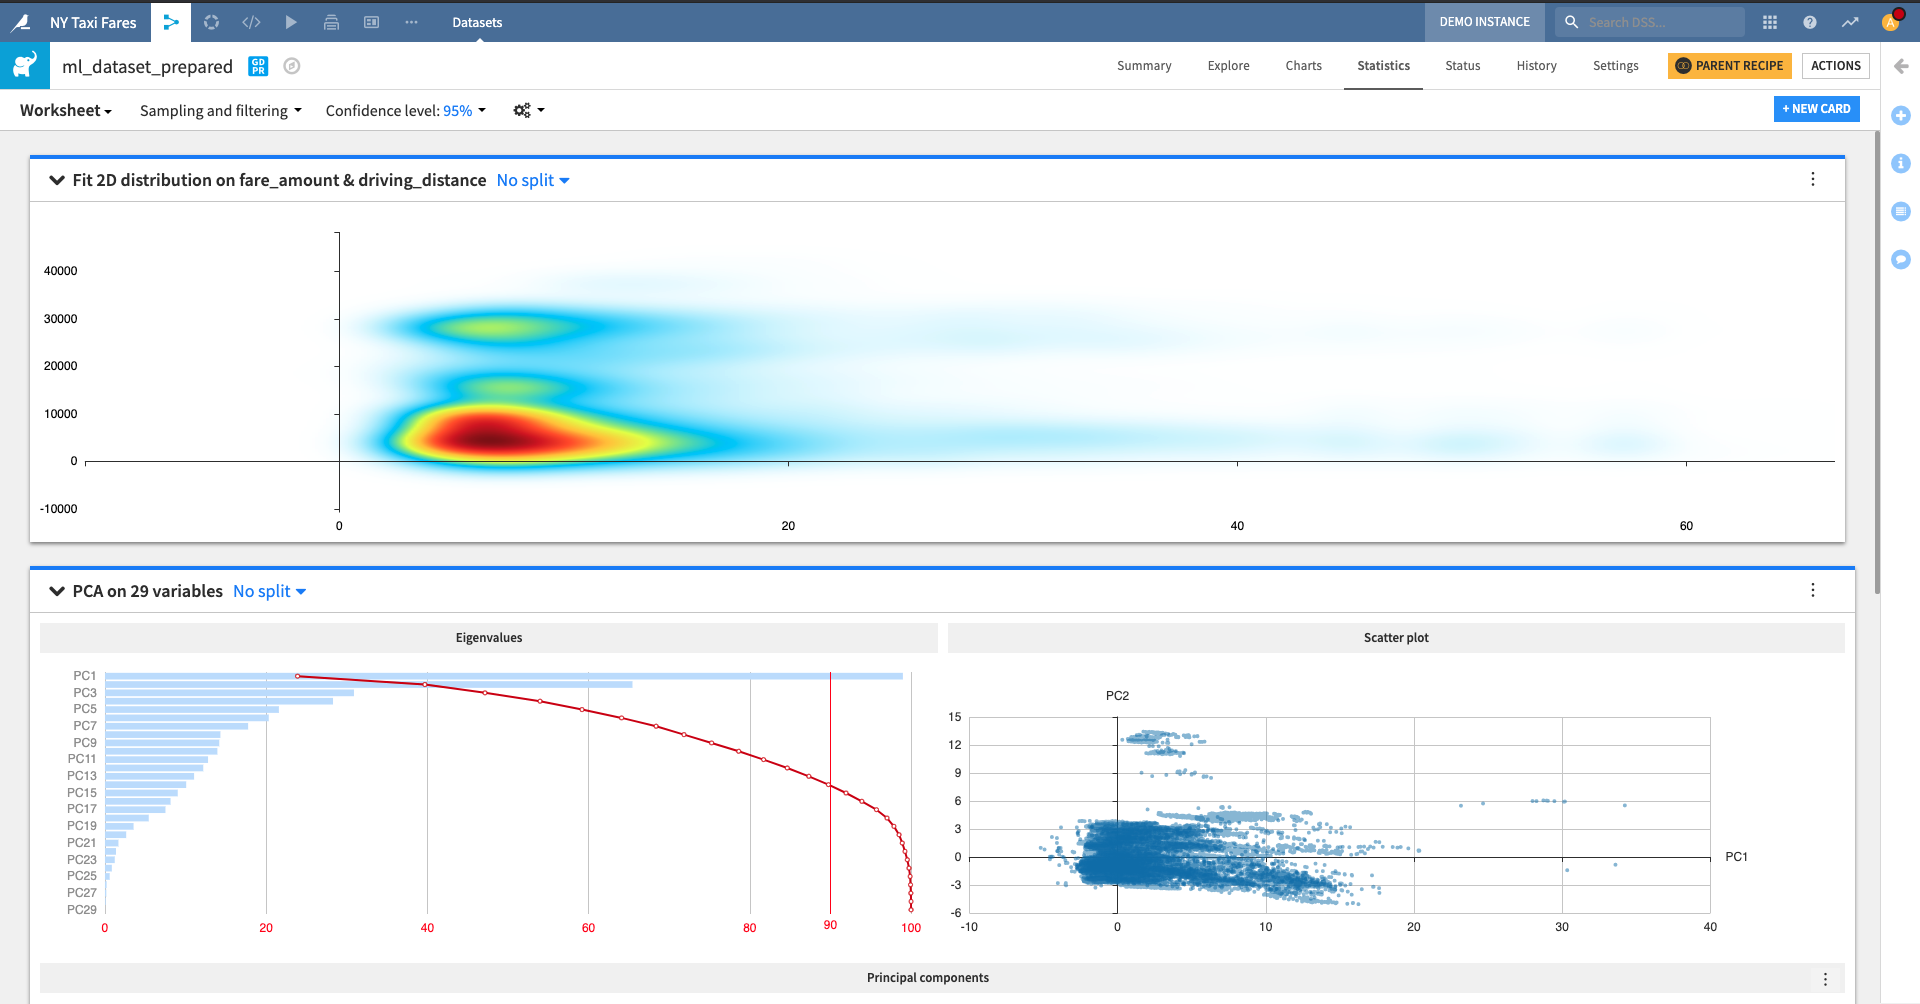Image resolution: width=1920 pixels, height=1004 pixels.
Task: Click the help question mark icon
Action: pos(1810,22)
